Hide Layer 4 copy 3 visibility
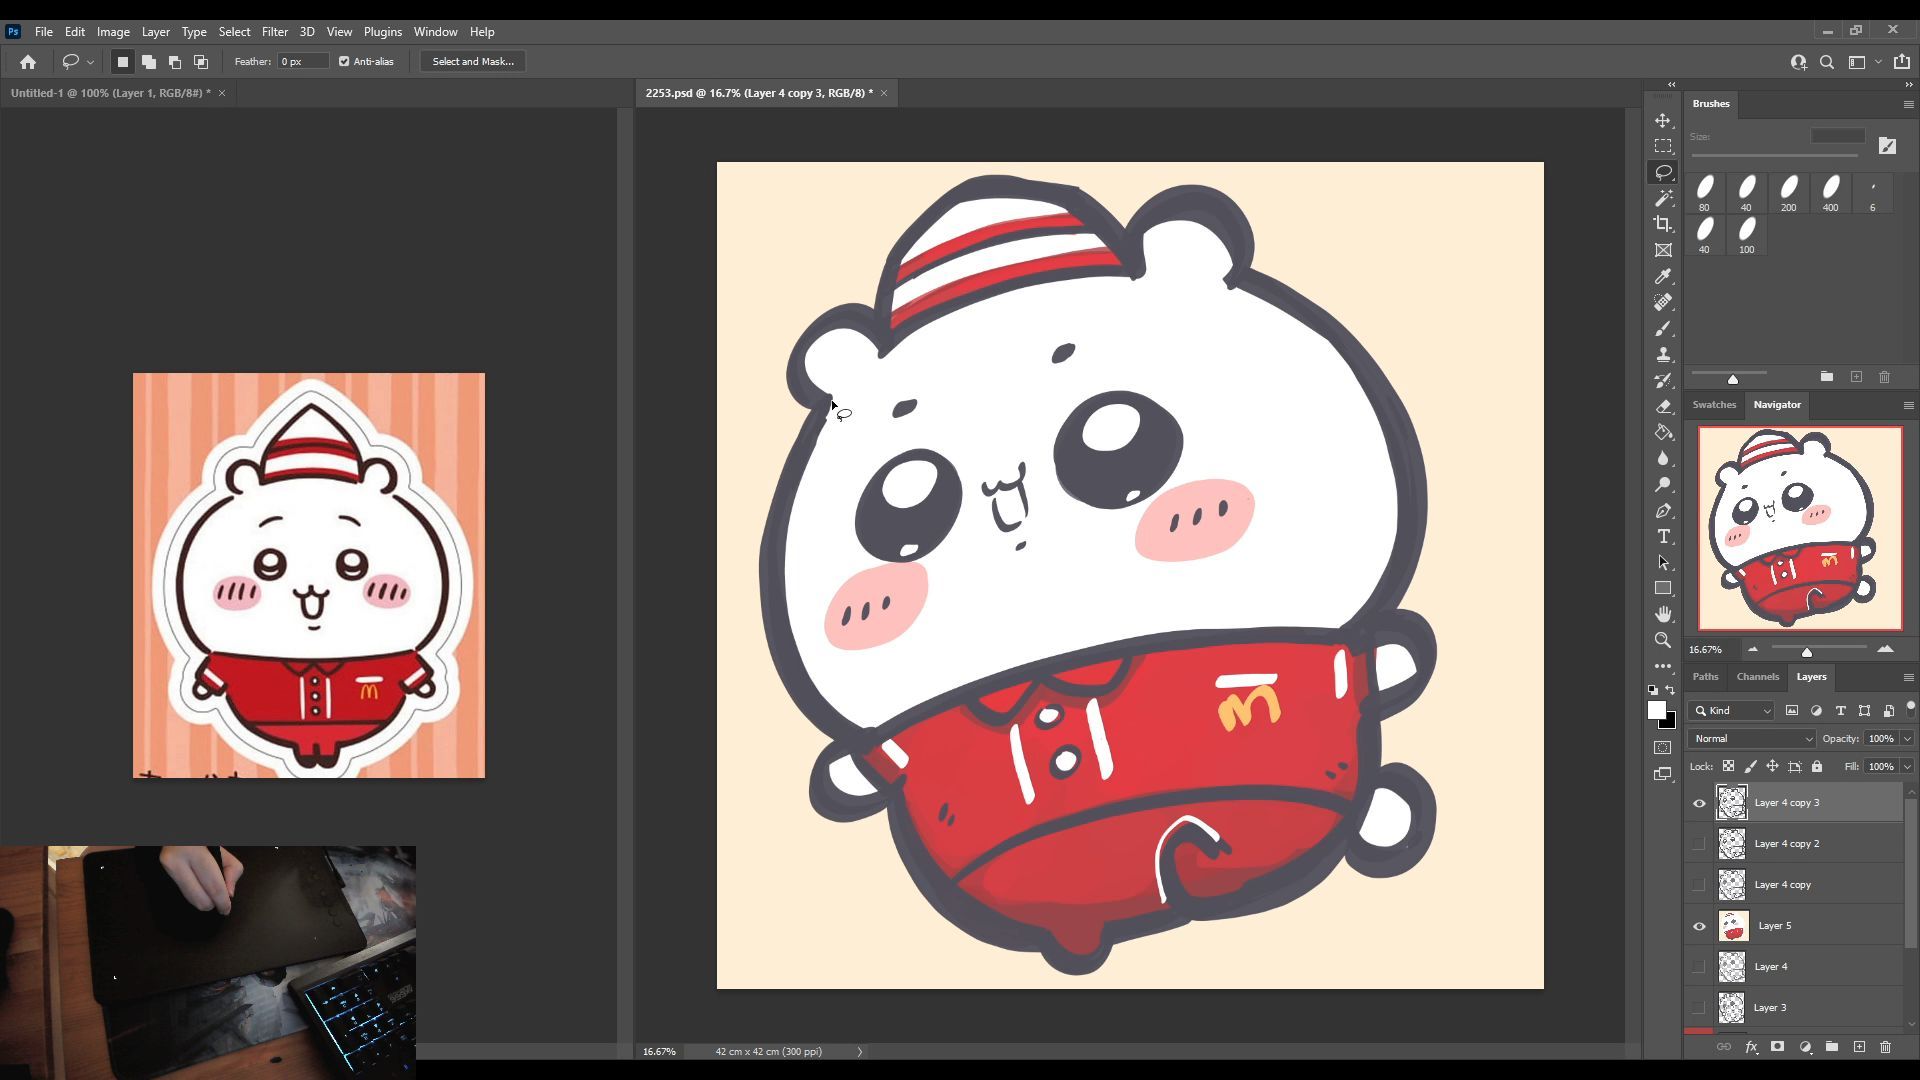 tap(1699, 803)
